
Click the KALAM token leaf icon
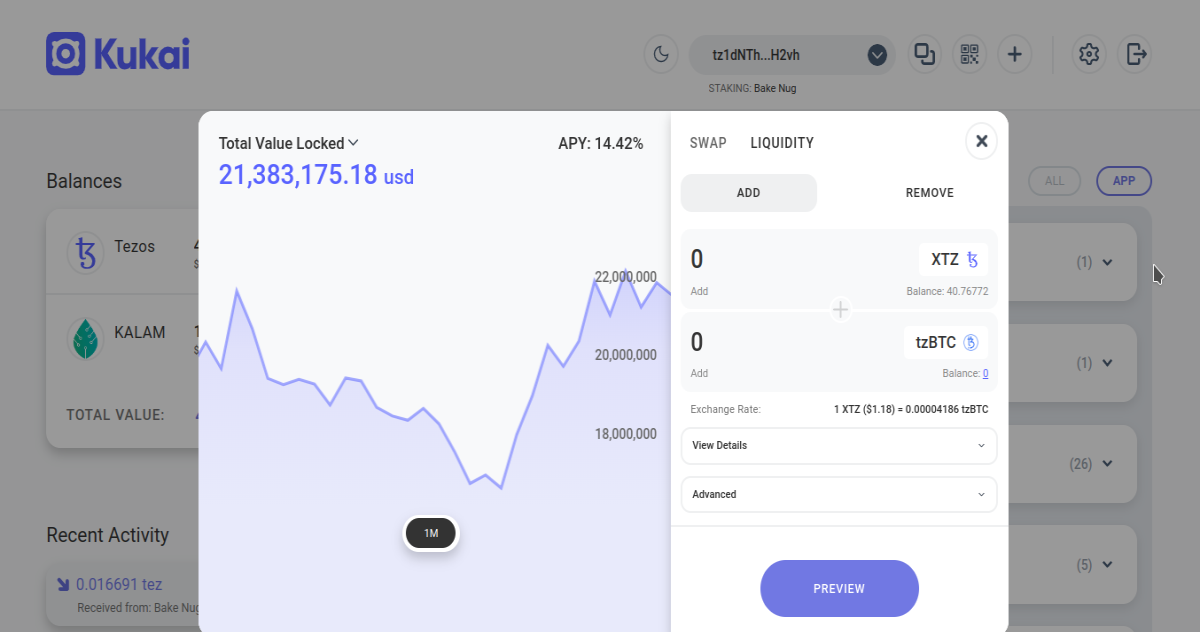tap(86, 339)
